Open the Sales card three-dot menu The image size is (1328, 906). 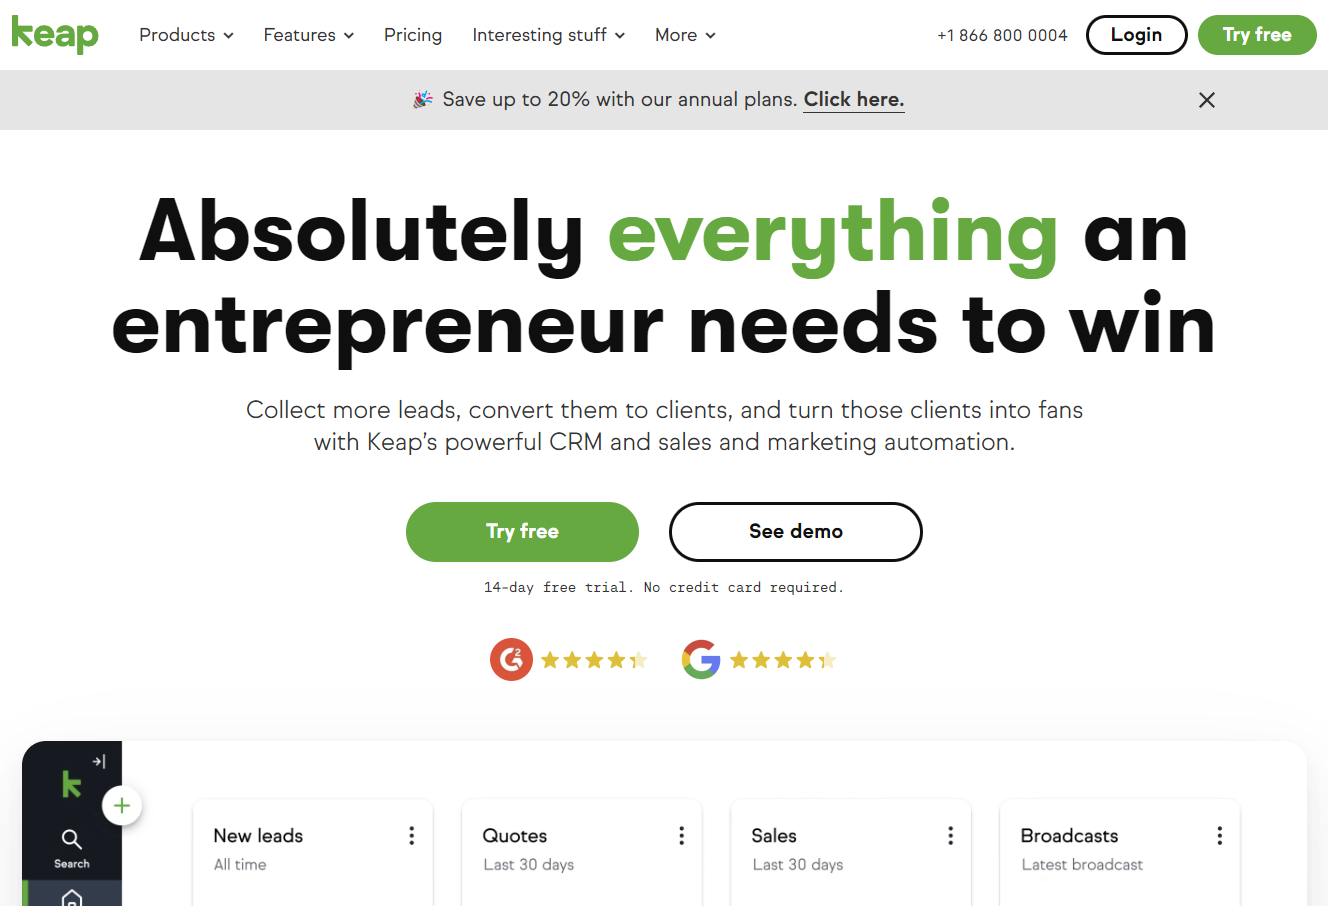pos(950,836)
